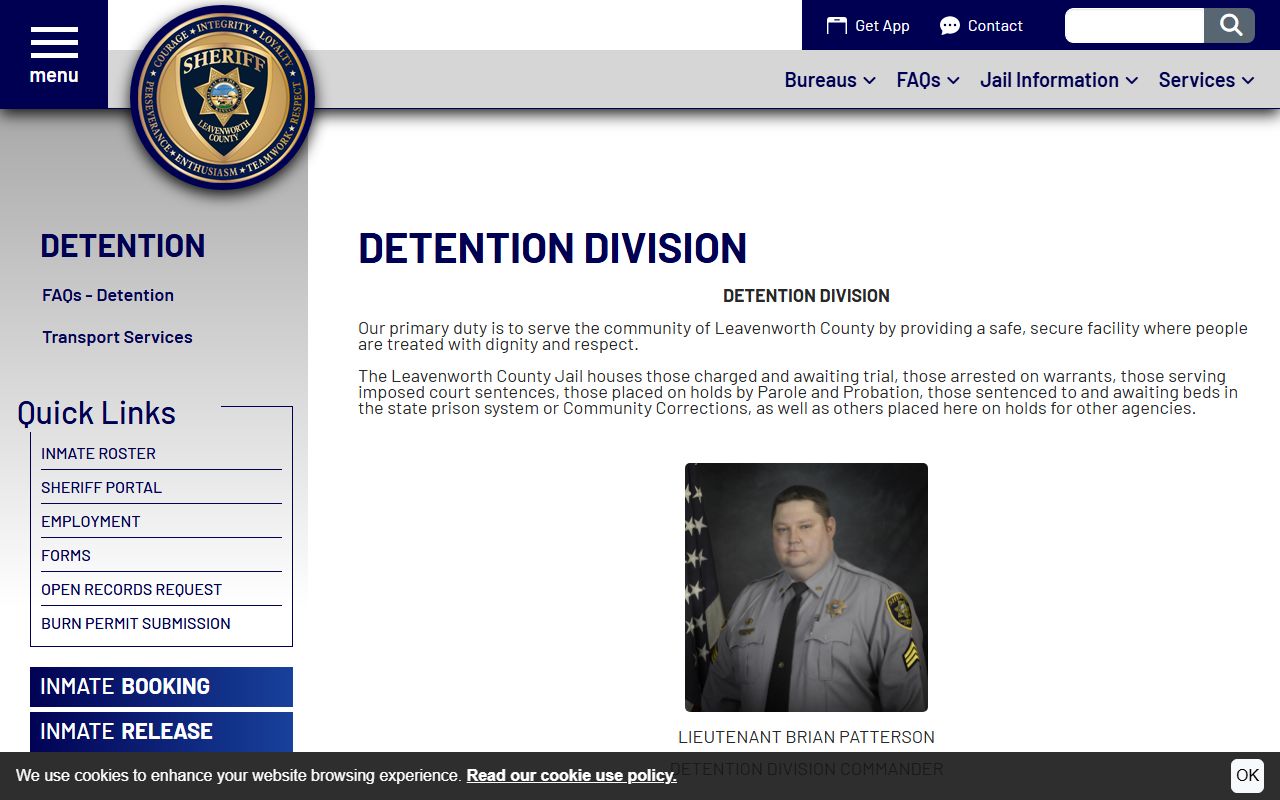
Task: Click Lieutenant Brian Patterson's photo
Action: pyautogui.click(x=806, y=587)
